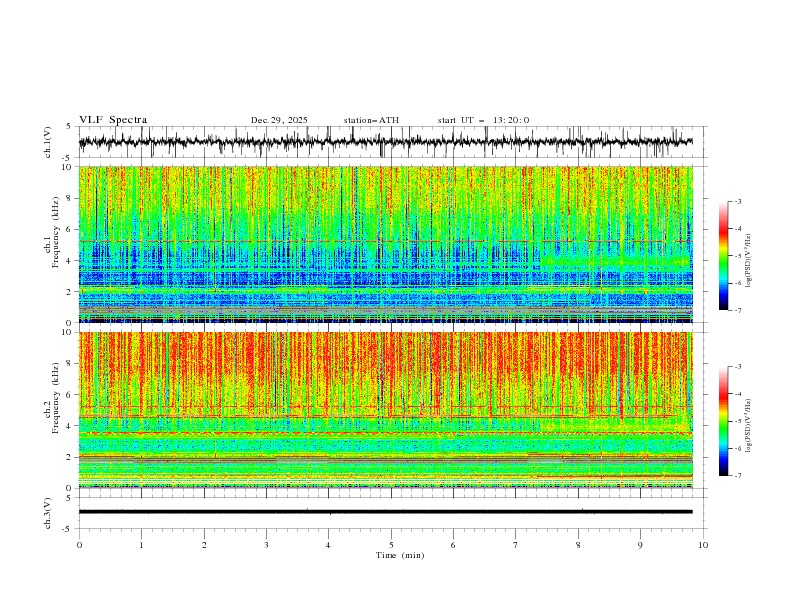Click time axis tick label "5"
Screen dimensions: 792x612
(391, 545)
